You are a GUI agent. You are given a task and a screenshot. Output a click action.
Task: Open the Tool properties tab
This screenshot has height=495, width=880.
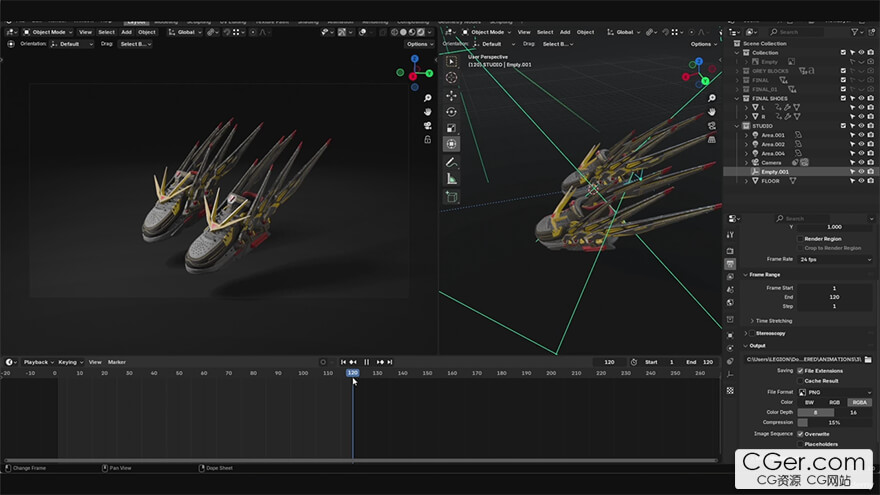pos(730,235)
